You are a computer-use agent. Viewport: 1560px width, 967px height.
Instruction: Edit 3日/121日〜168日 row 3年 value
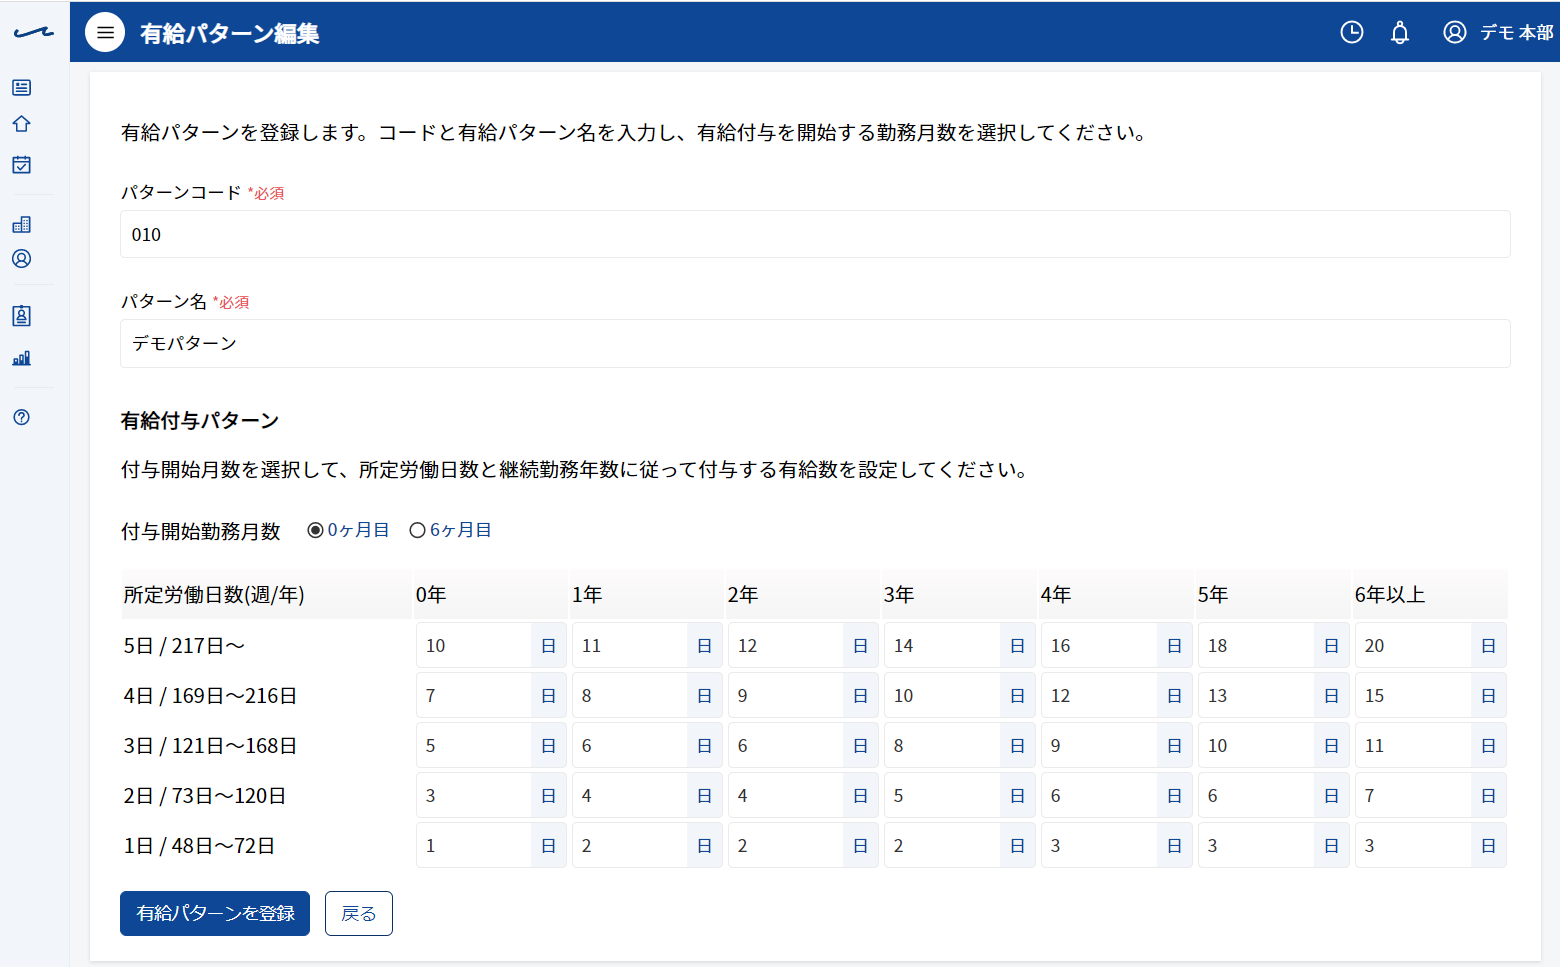942,745
